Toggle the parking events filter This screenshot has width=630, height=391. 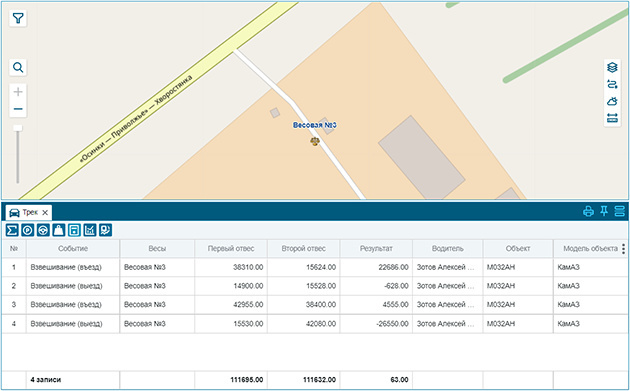(x=27, y=230)
